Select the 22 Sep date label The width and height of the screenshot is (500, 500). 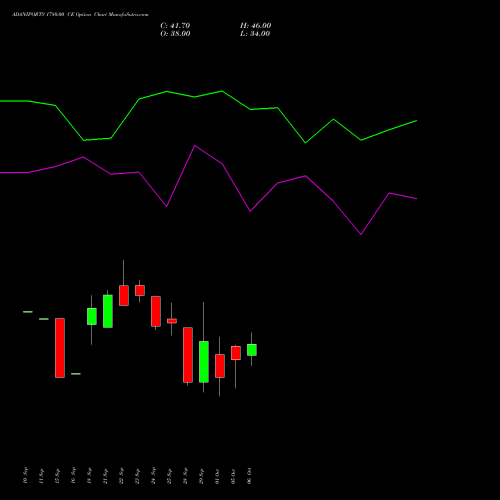coord(121,476)
